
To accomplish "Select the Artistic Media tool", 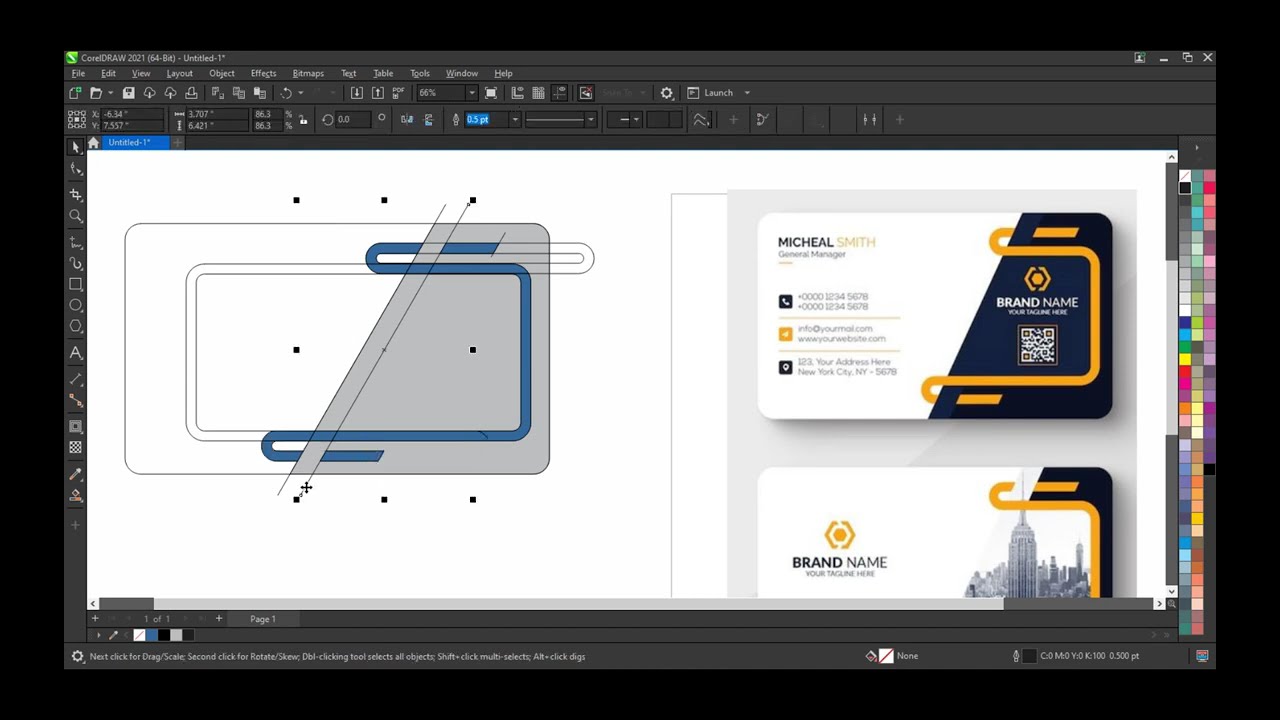I will coord(76,263).
